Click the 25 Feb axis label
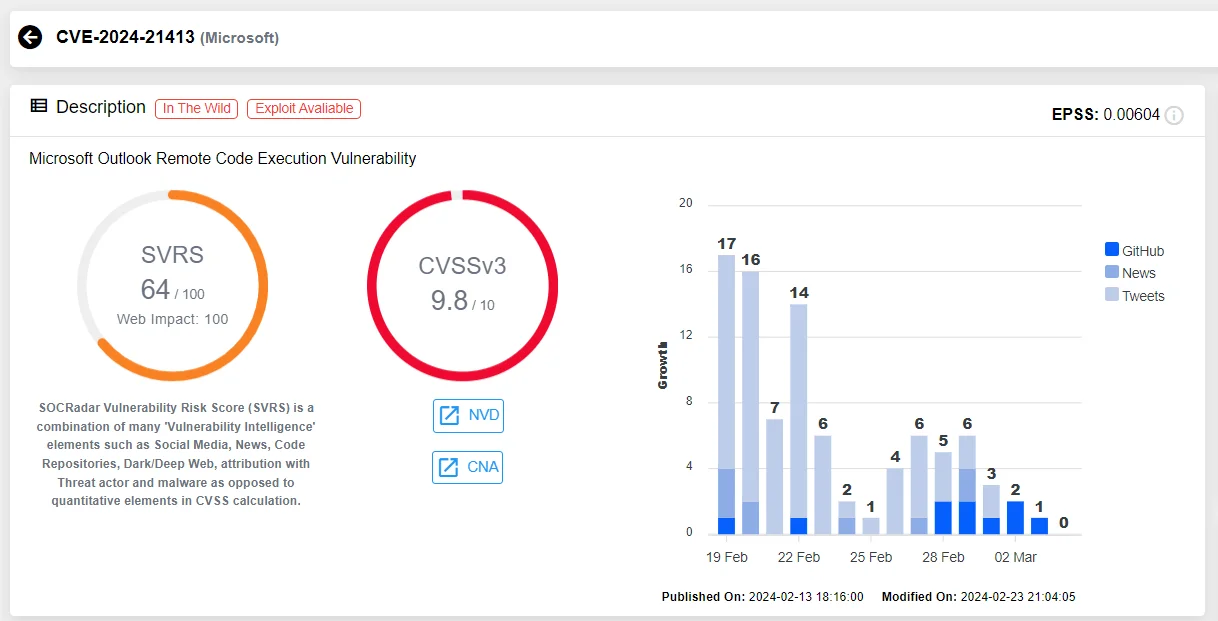The height and width of the screenshot is (621, 1218). point(871,557)
